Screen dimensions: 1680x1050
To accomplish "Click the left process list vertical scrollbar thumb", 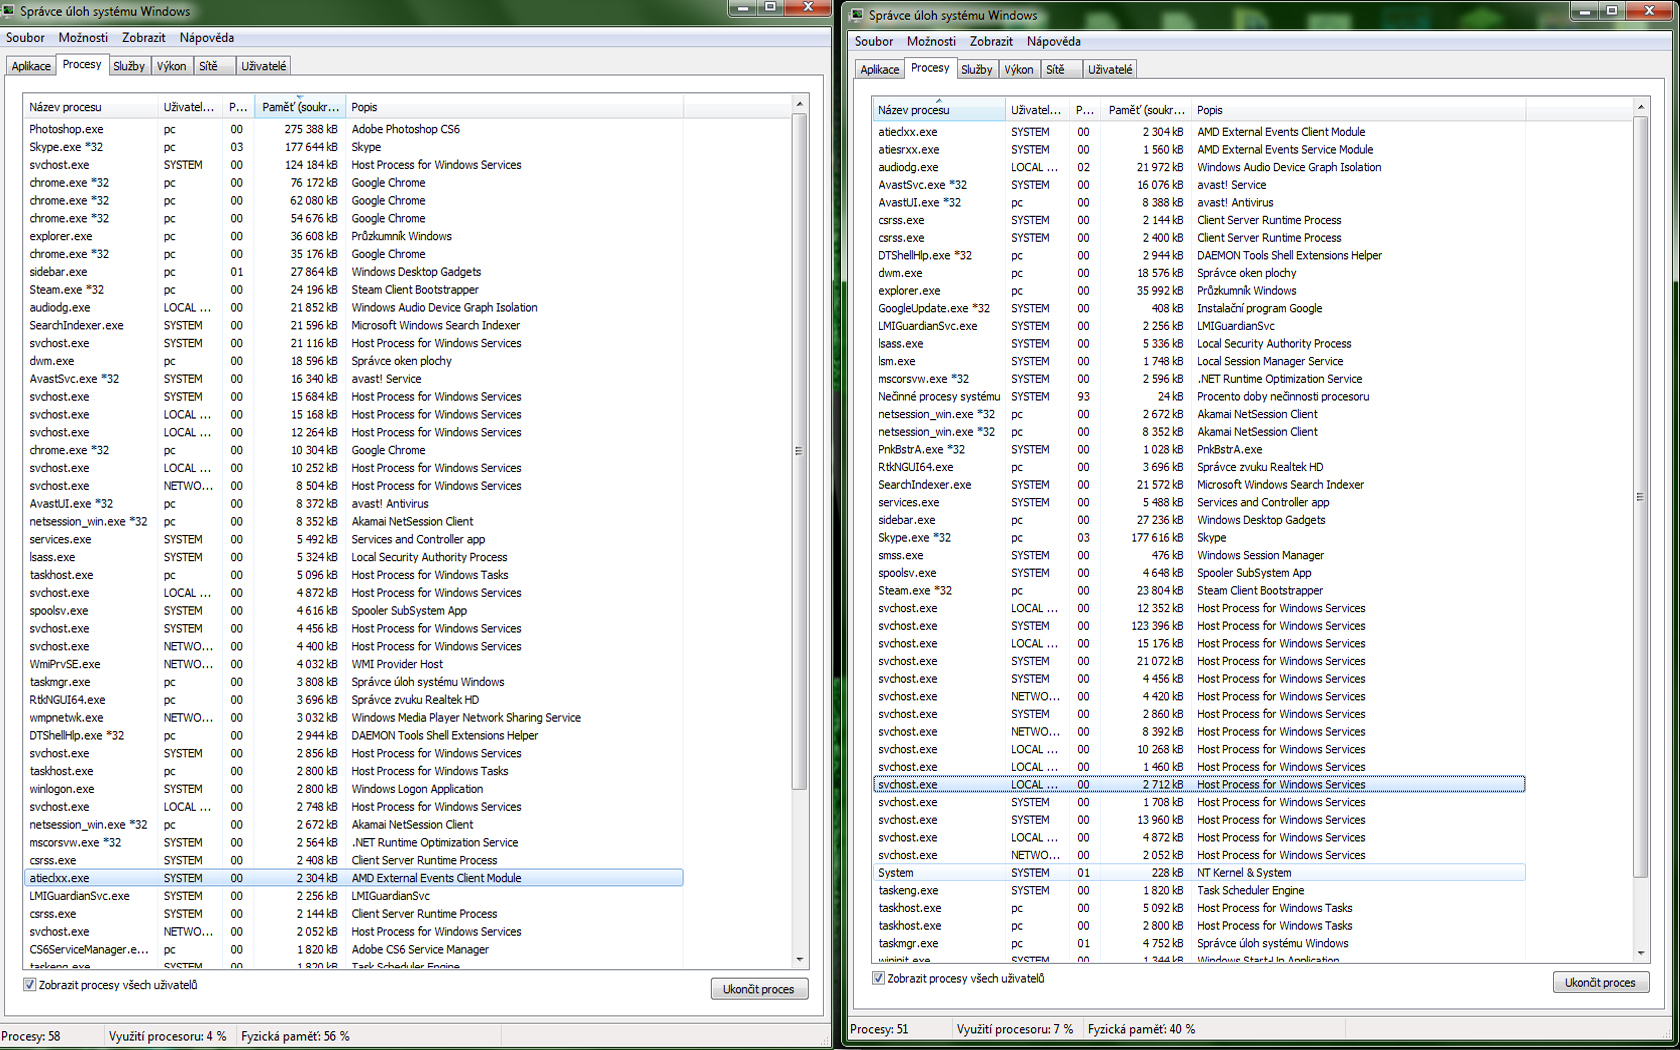I will [x=799, y=450].
